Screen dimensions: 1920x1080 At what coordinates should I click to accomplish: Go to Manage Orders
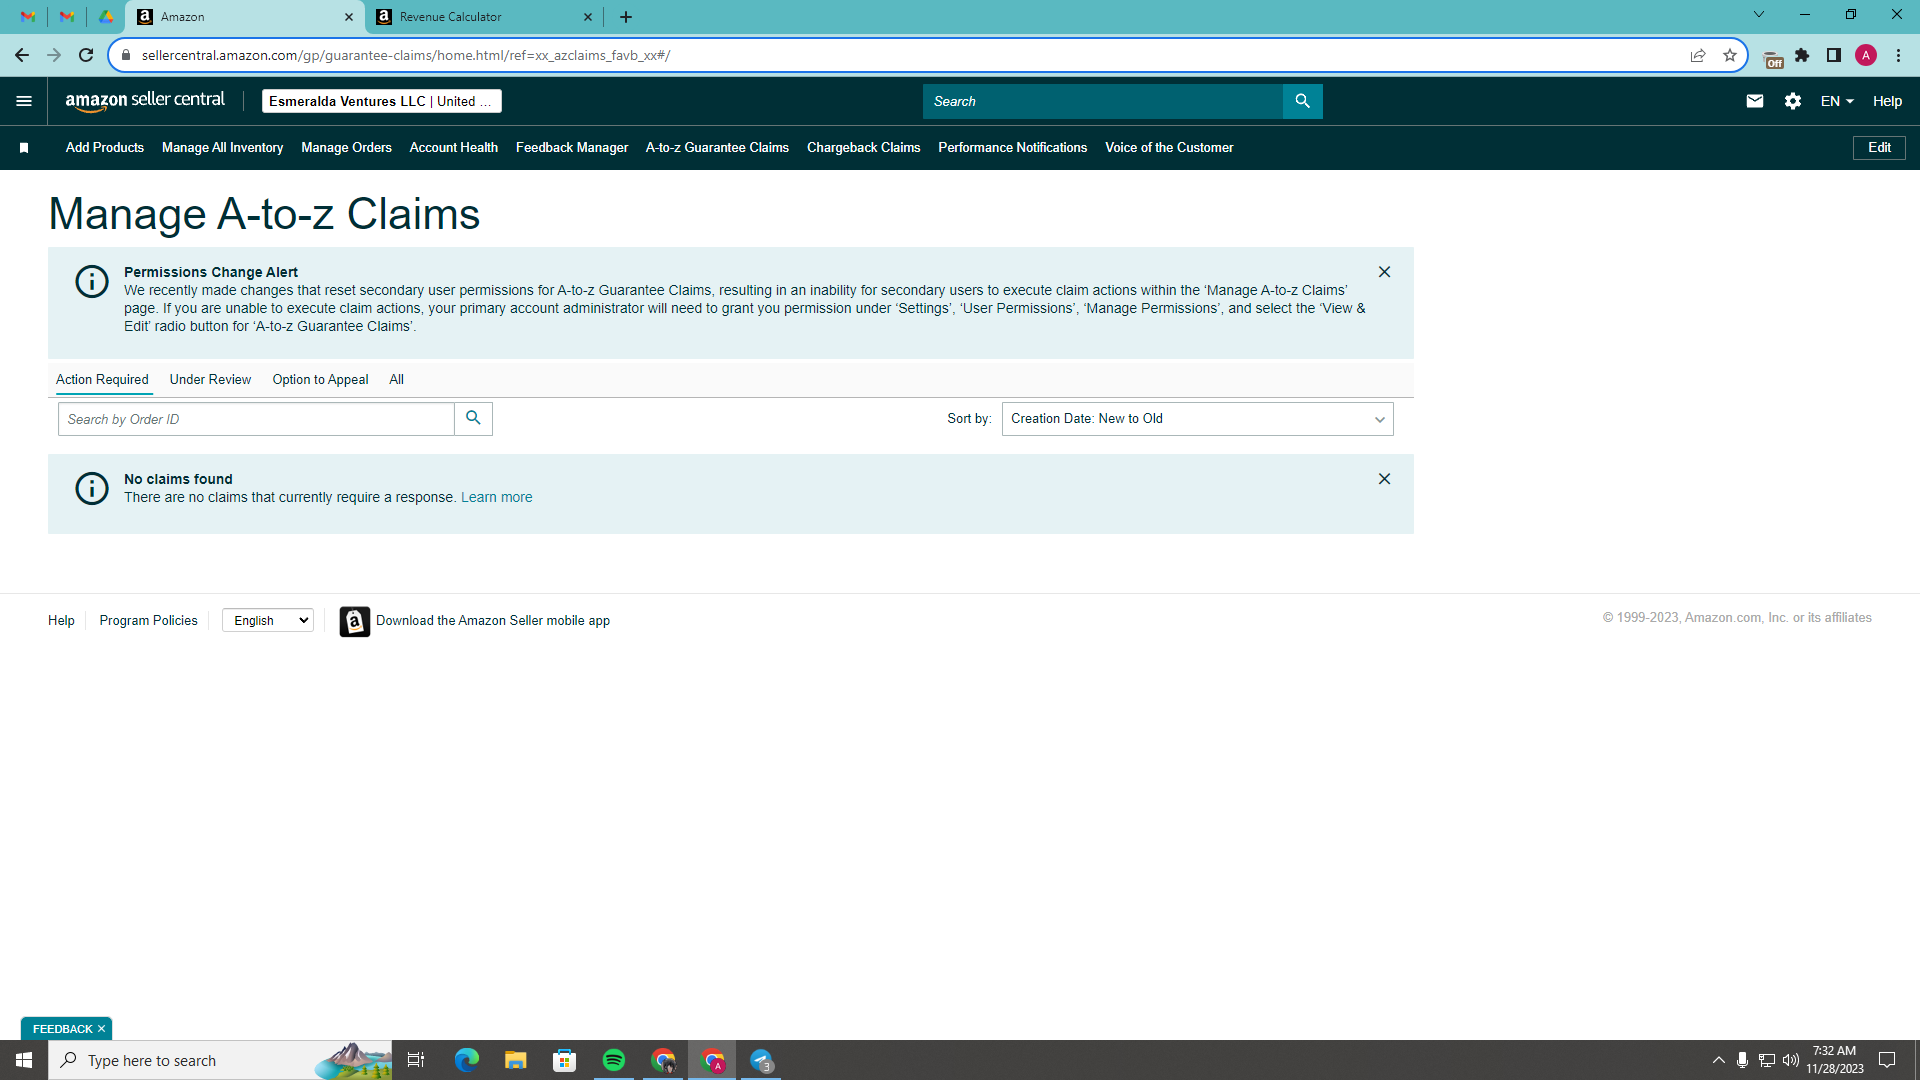(346, 148)
